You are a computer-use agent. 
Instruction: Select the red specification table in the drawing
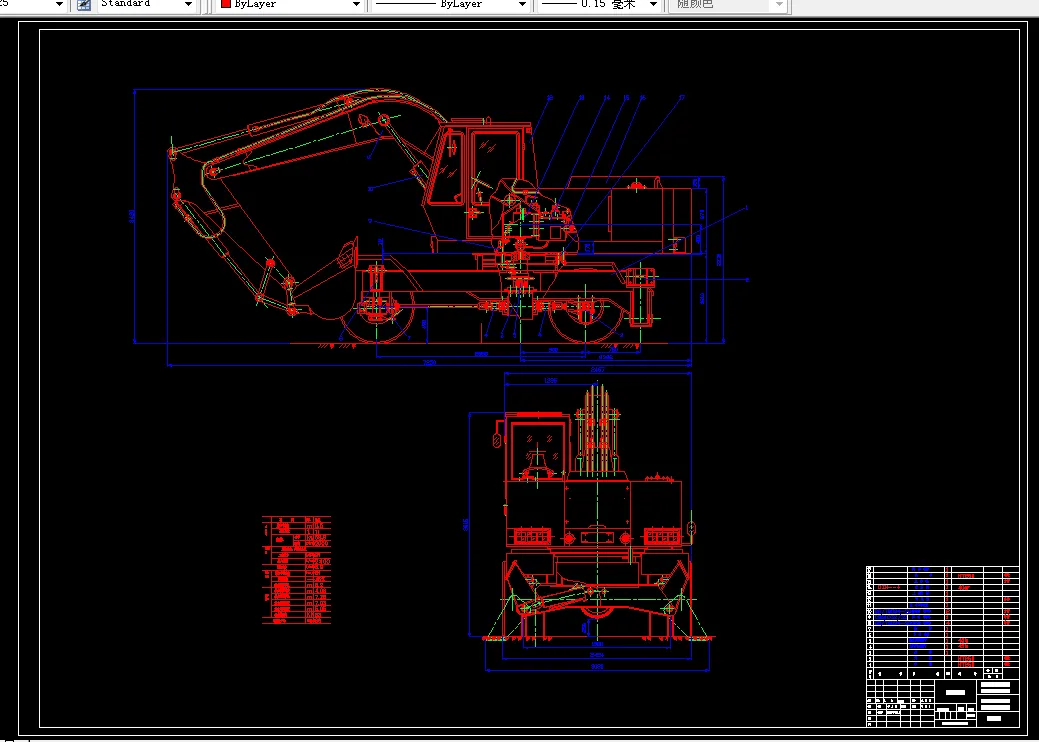297,570
